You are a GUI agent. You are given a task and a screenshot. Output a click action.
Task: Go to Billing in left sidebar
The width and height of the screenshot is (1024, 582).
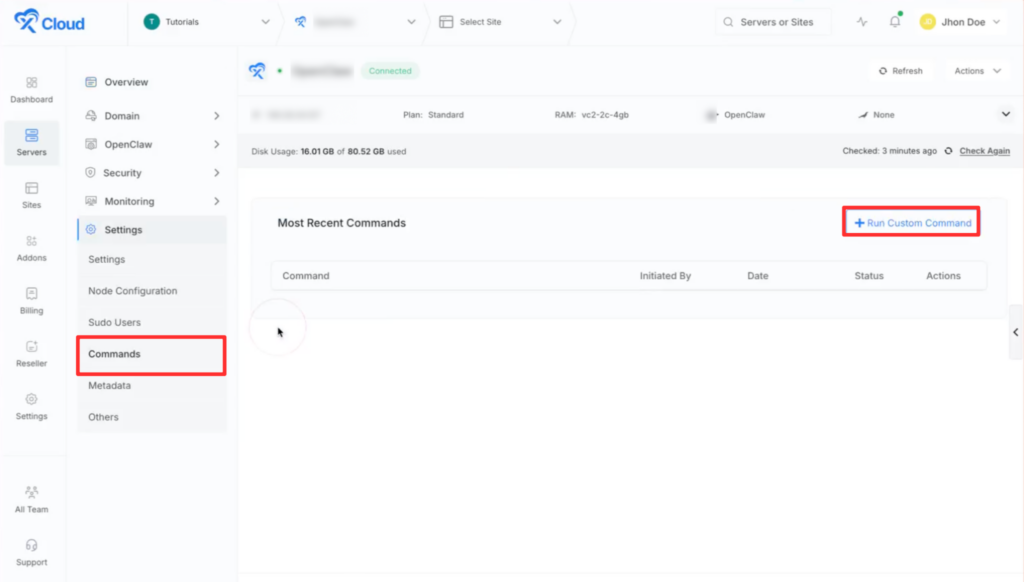tap(31, 294)
